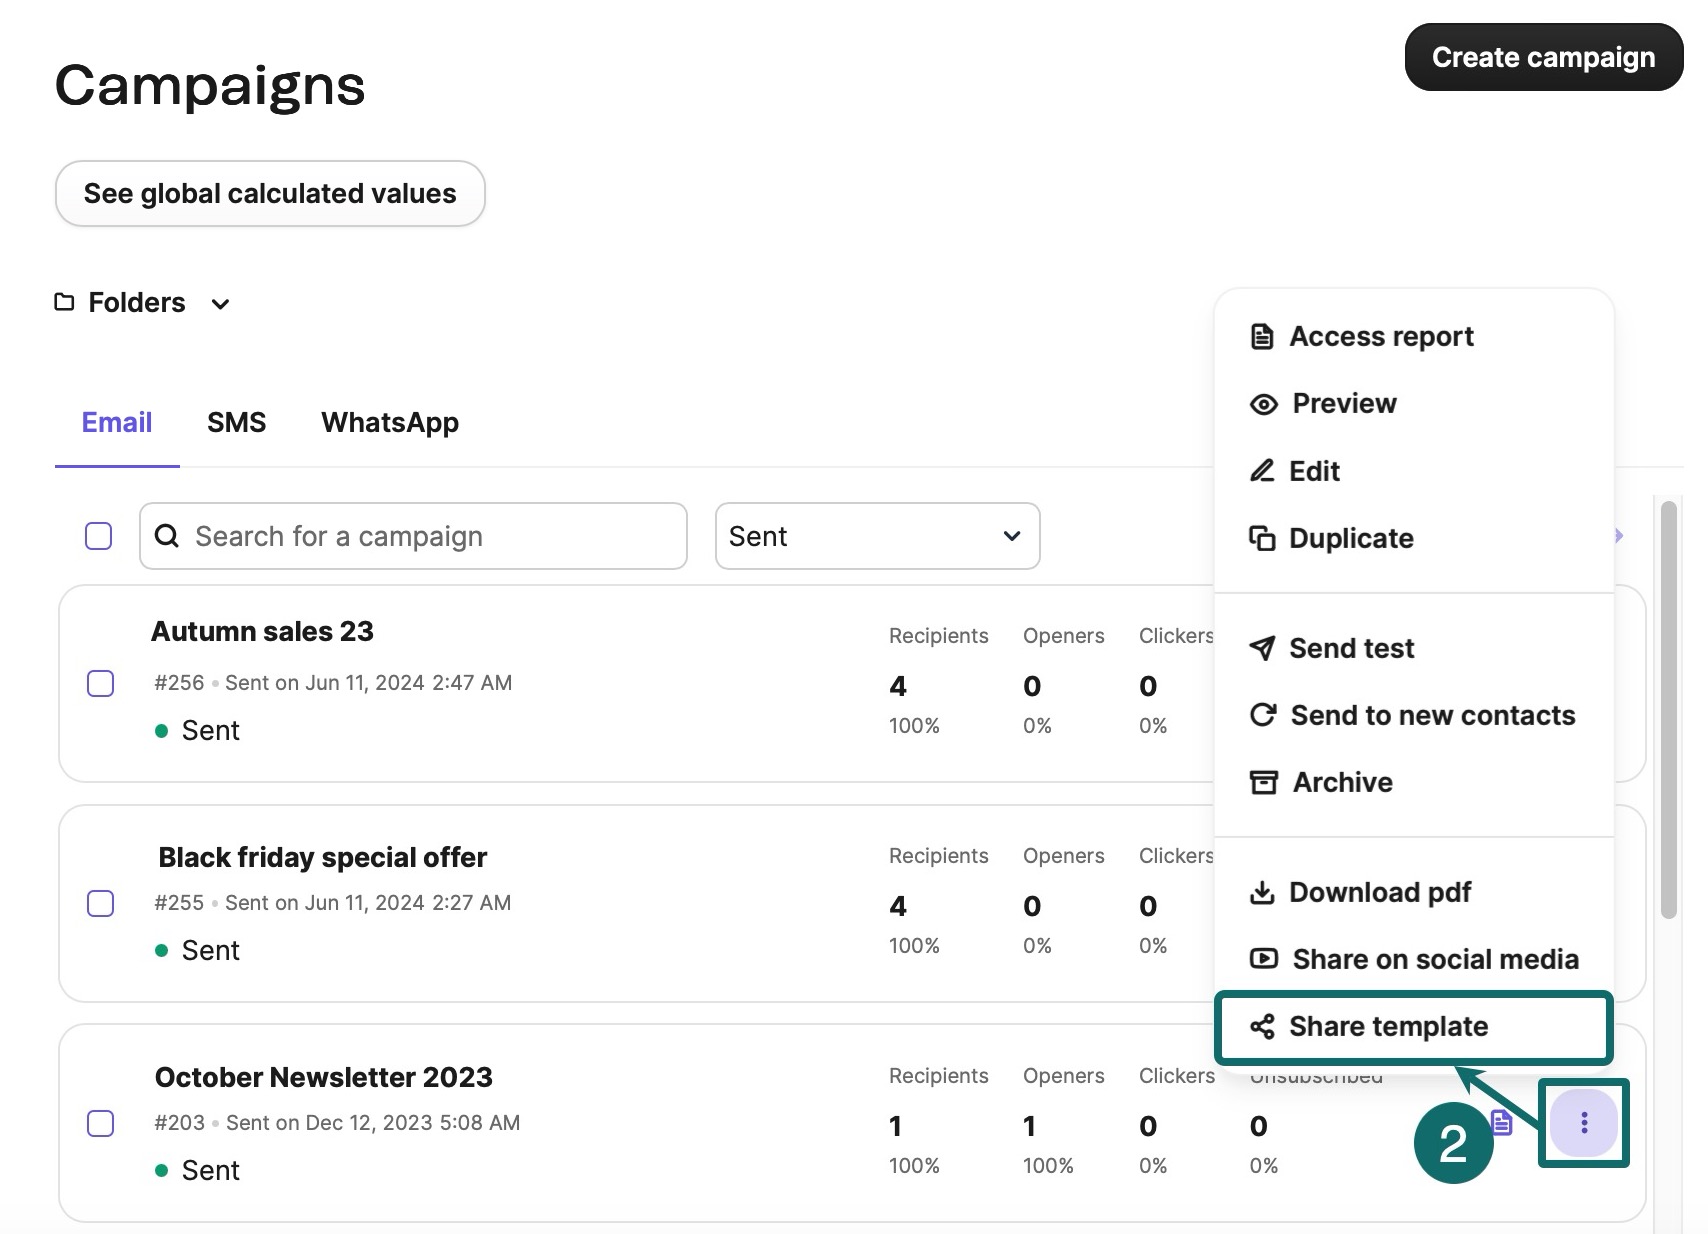Viewport: 1708px width, 1234px height.
Task: Click the Download pdf icon
Action: coord(1262,892)
